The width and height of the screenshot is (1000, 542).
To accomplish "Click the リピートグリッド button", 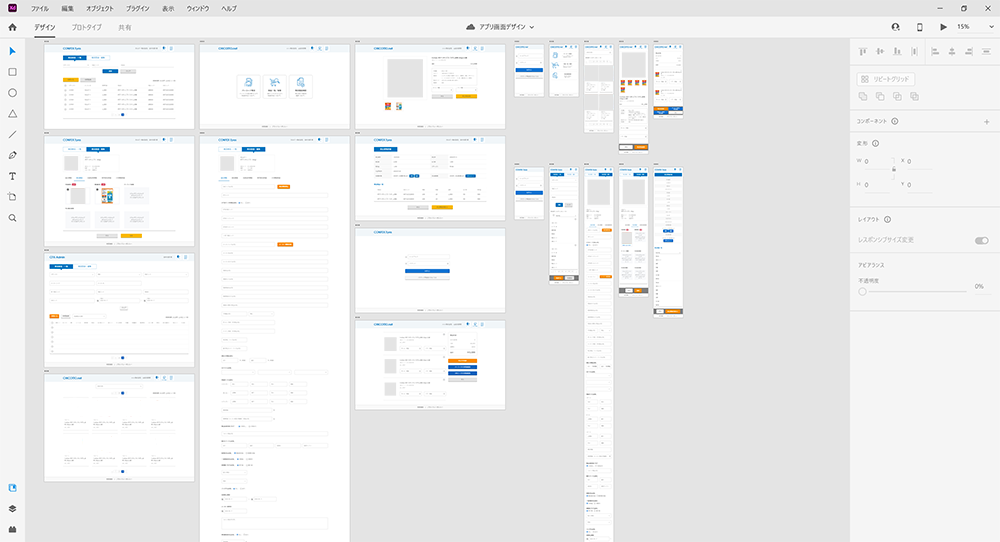I will point(886,79).
